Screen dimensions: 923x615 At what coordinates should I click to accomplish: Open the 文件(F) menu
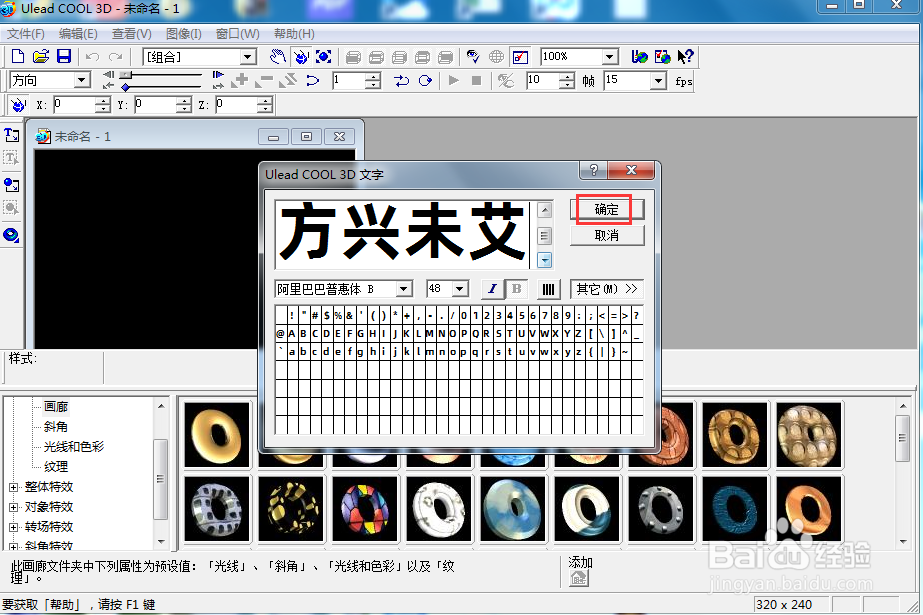click(x=25, y=34)
